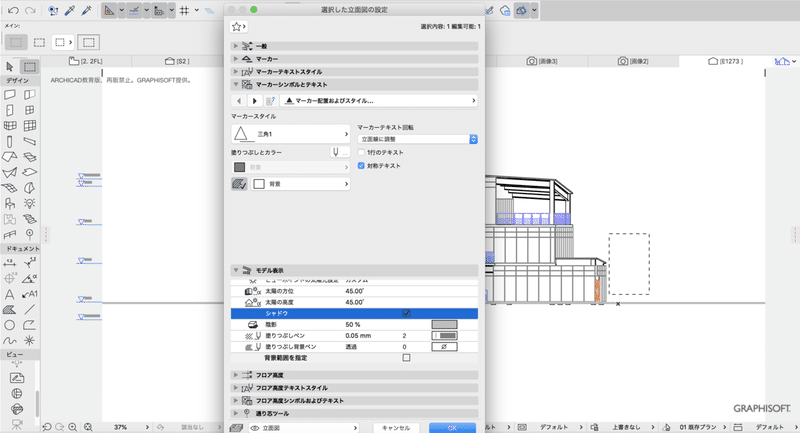Select the Column tool
The image size is (800, 433).
click(10, 141)
